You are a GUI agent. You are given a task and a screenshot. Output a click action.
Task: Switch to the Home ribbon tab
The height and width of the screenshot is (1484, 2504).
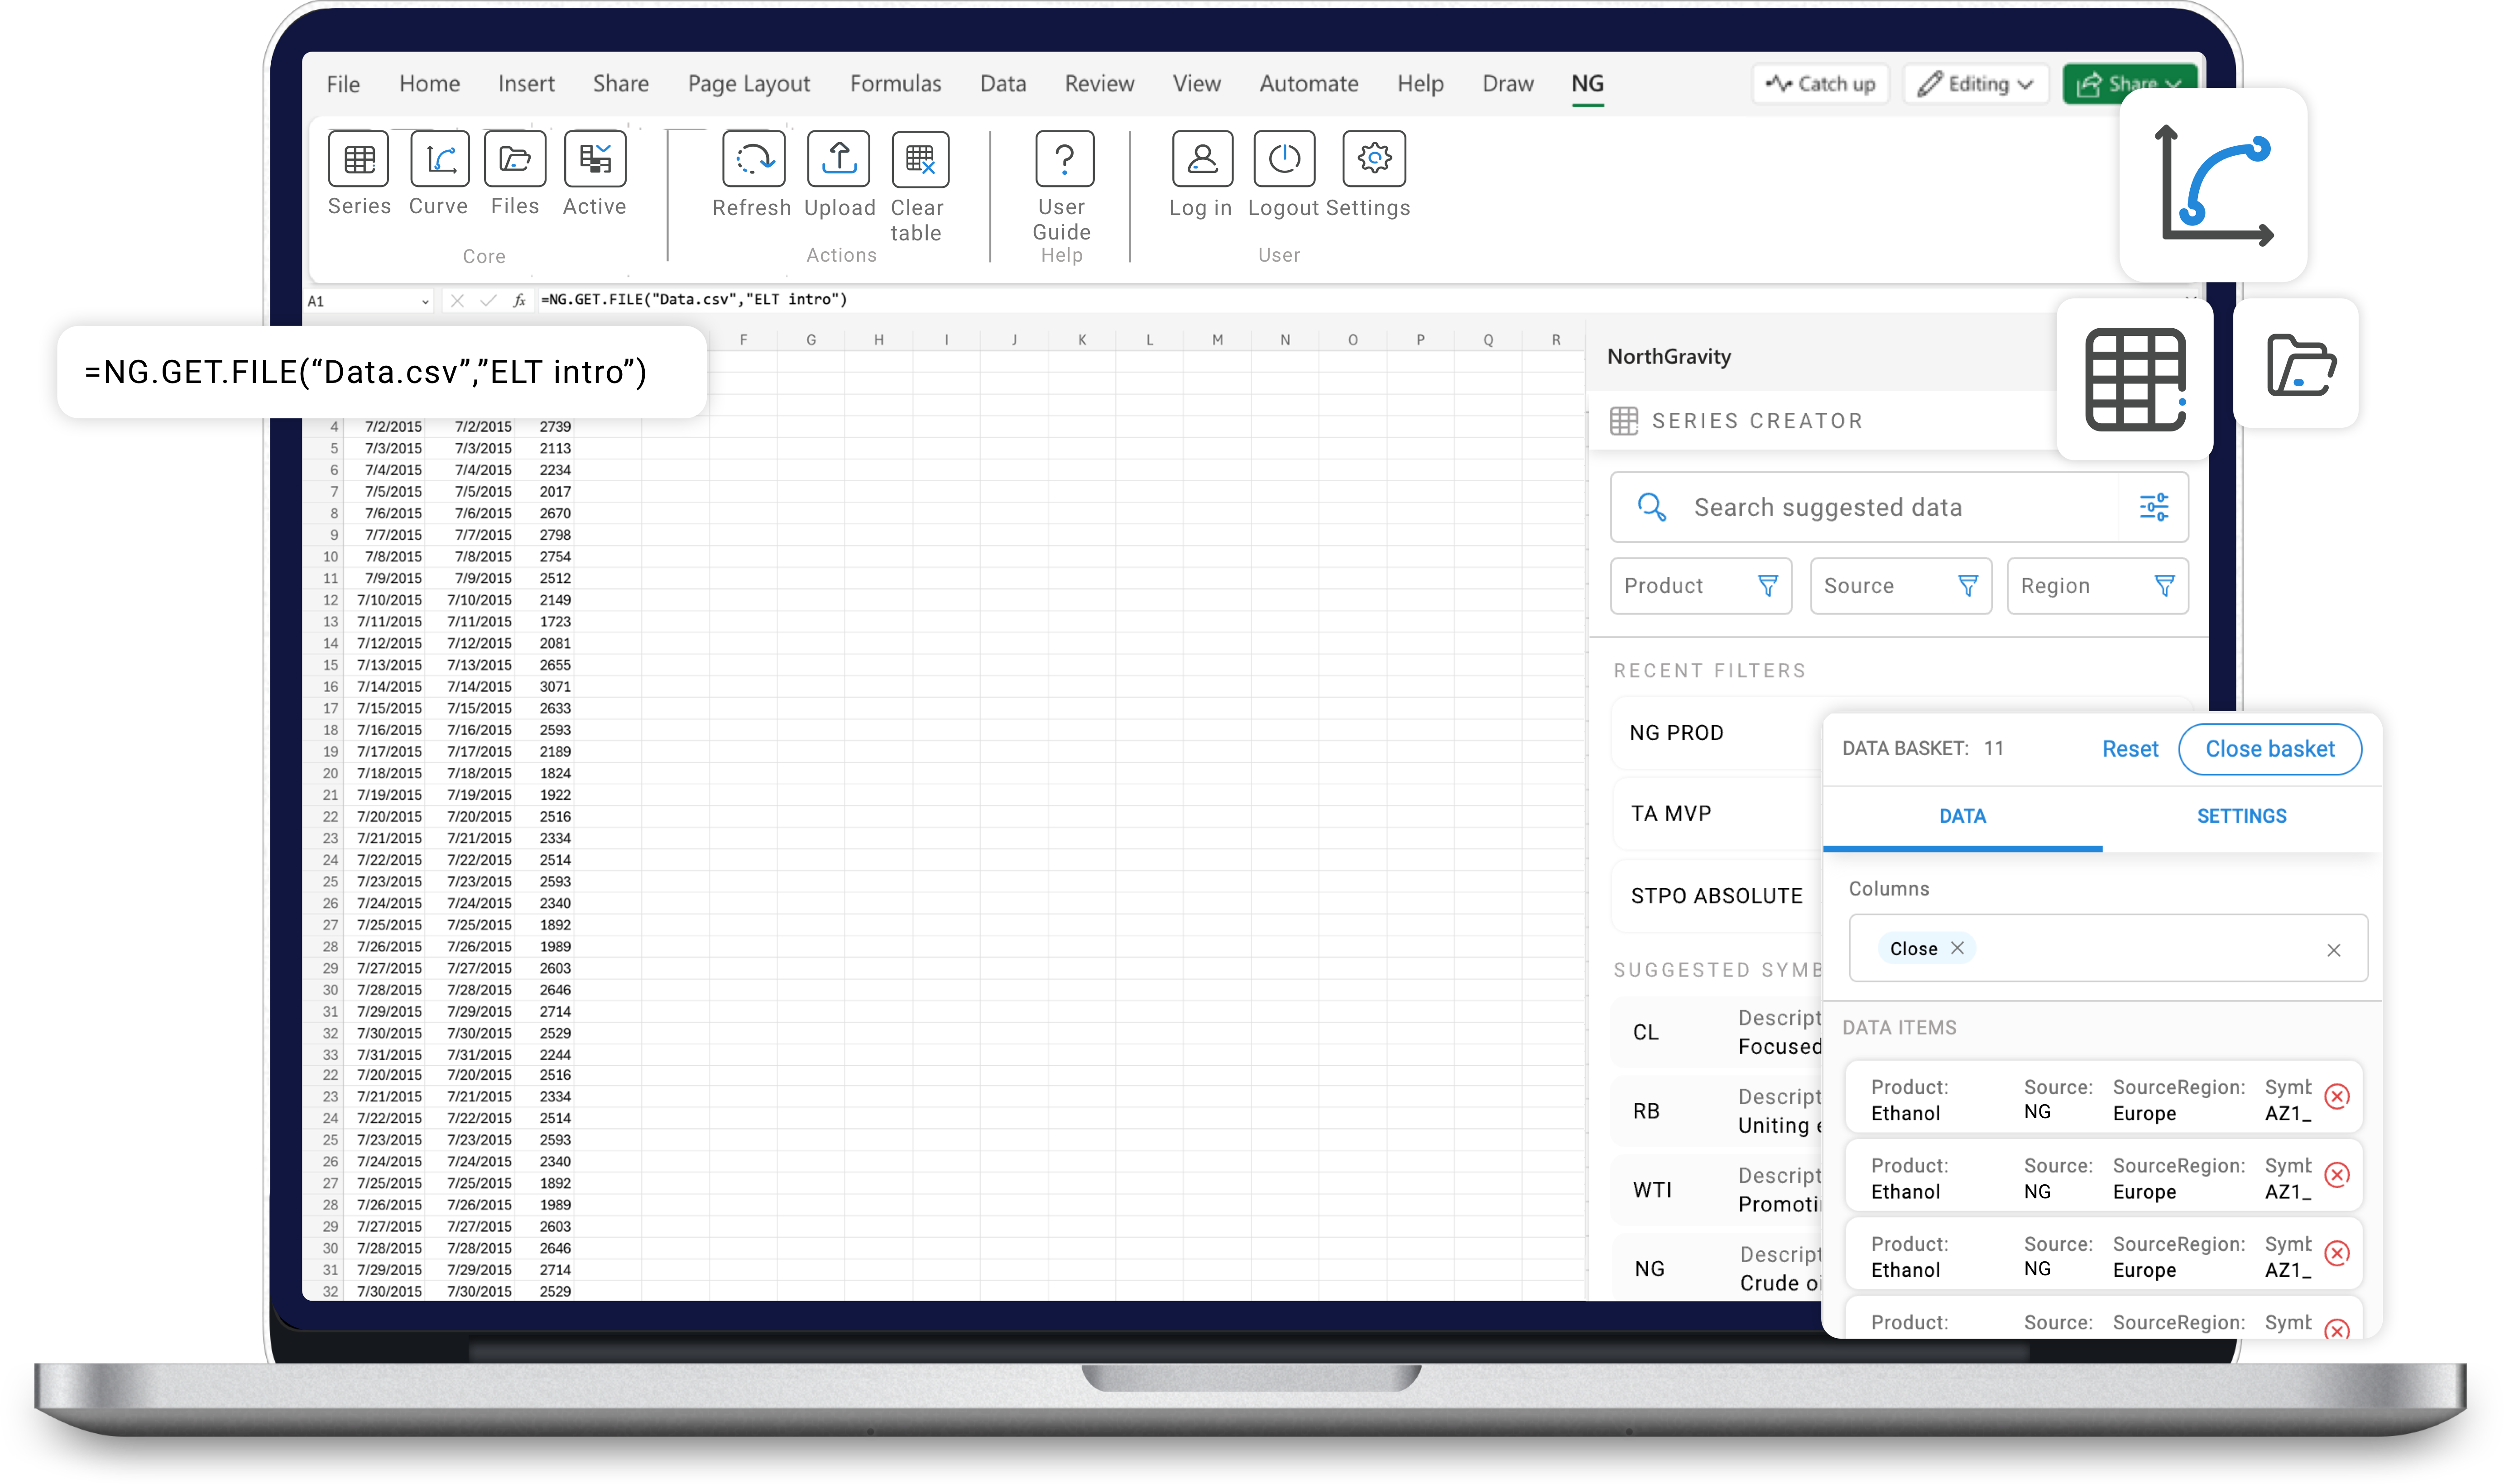430,84
